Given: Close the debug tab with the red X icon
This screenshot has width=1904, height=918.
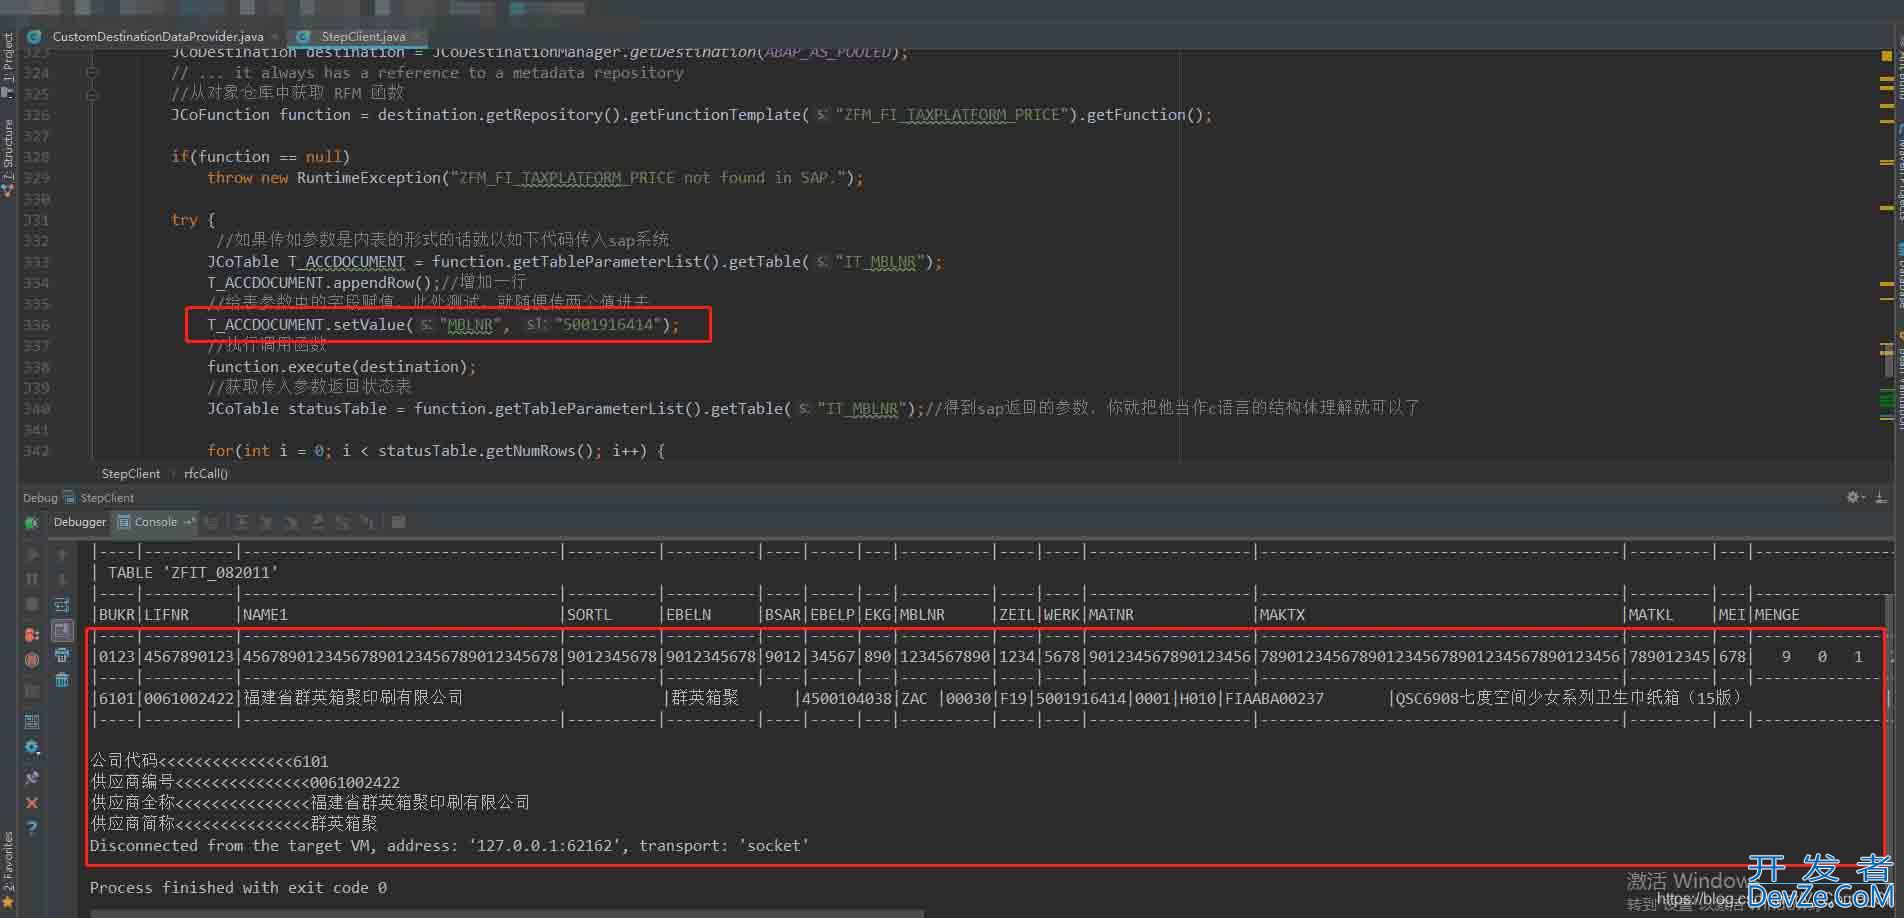Looking at the screenshot, I should [x=32, y=803].
